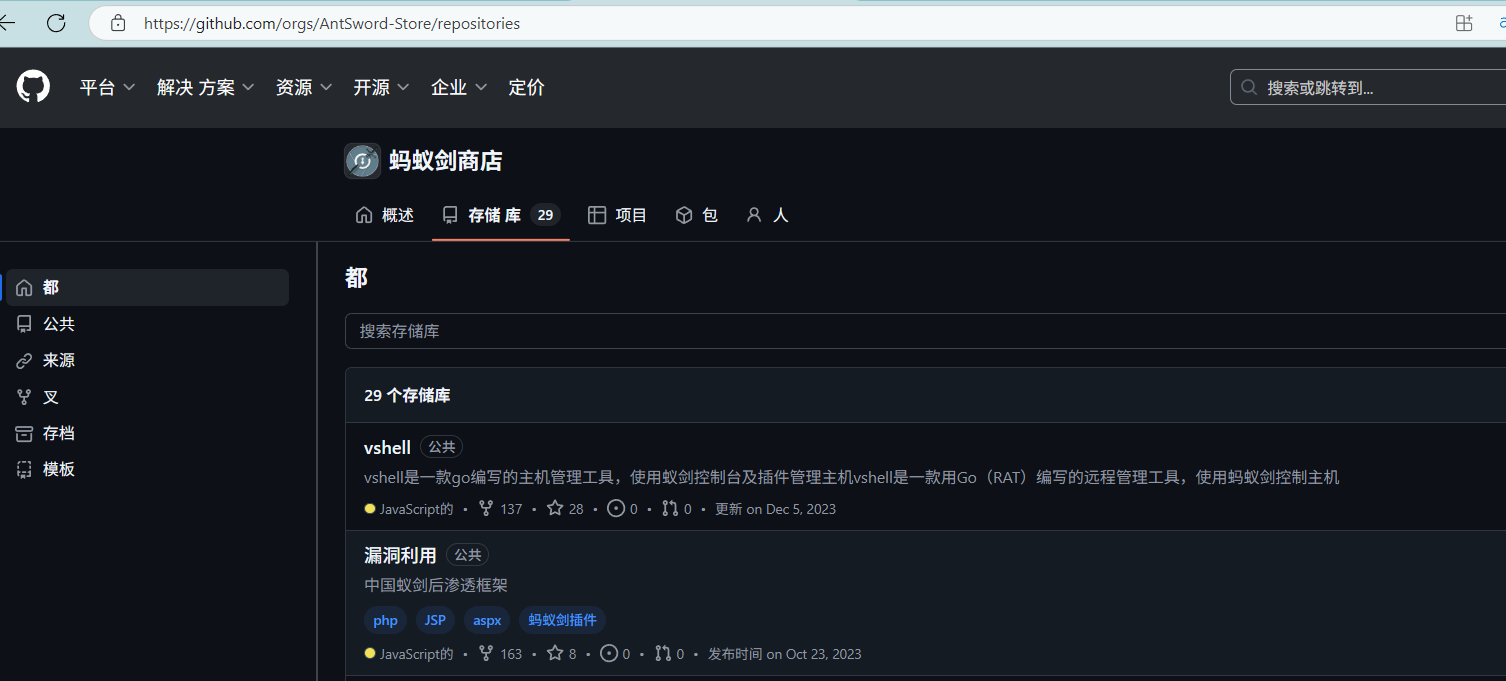
Task: Reload the page with refresh icon
Action: [x=56, y=23]
